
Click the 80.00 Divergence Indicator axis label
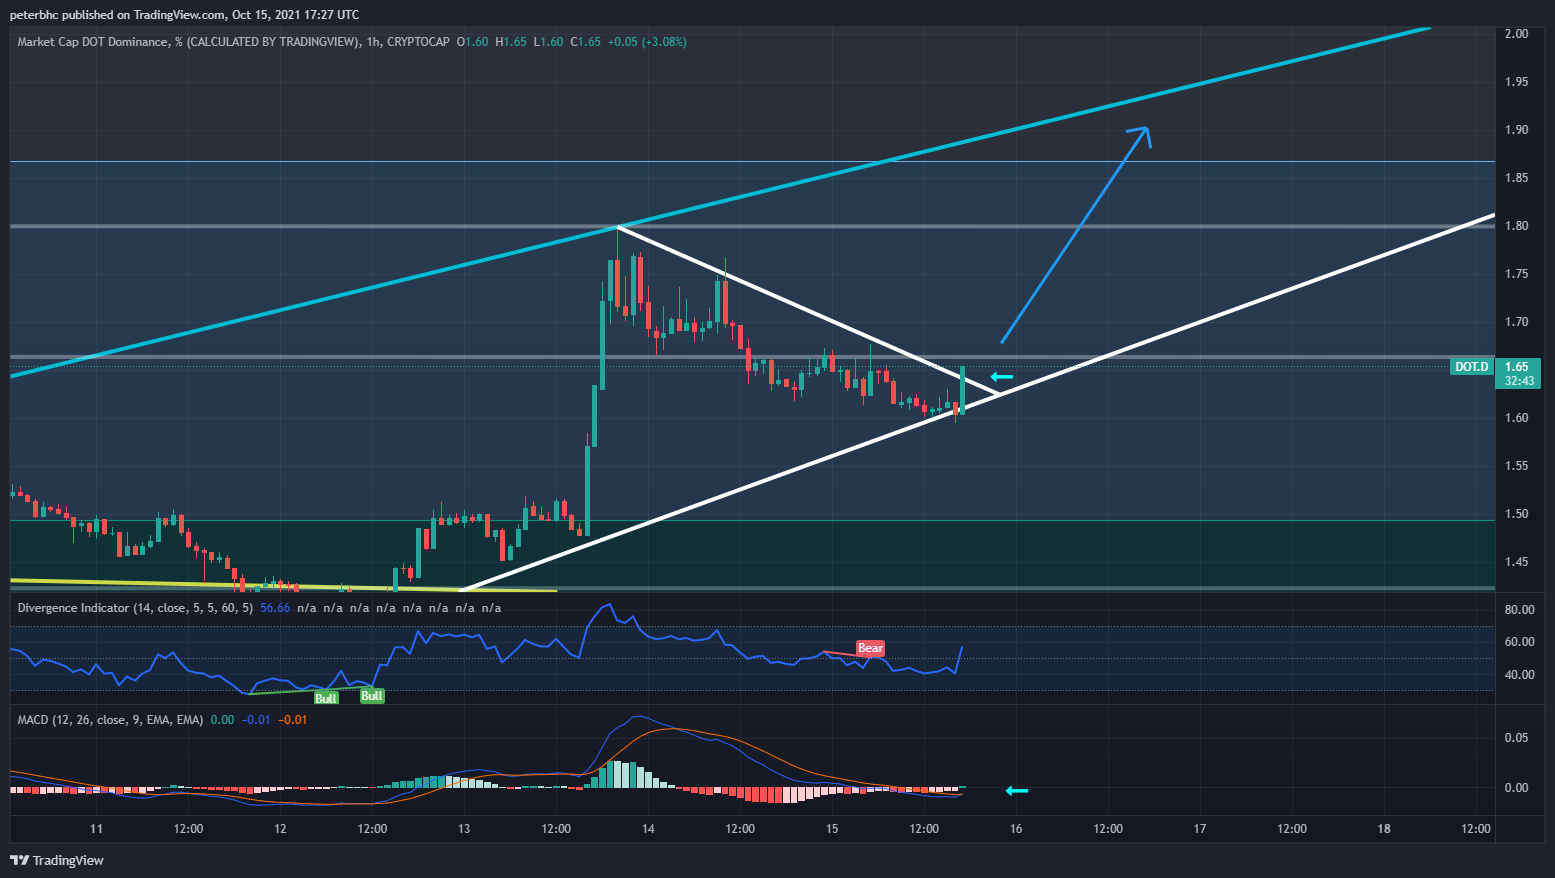point(1519,610)
